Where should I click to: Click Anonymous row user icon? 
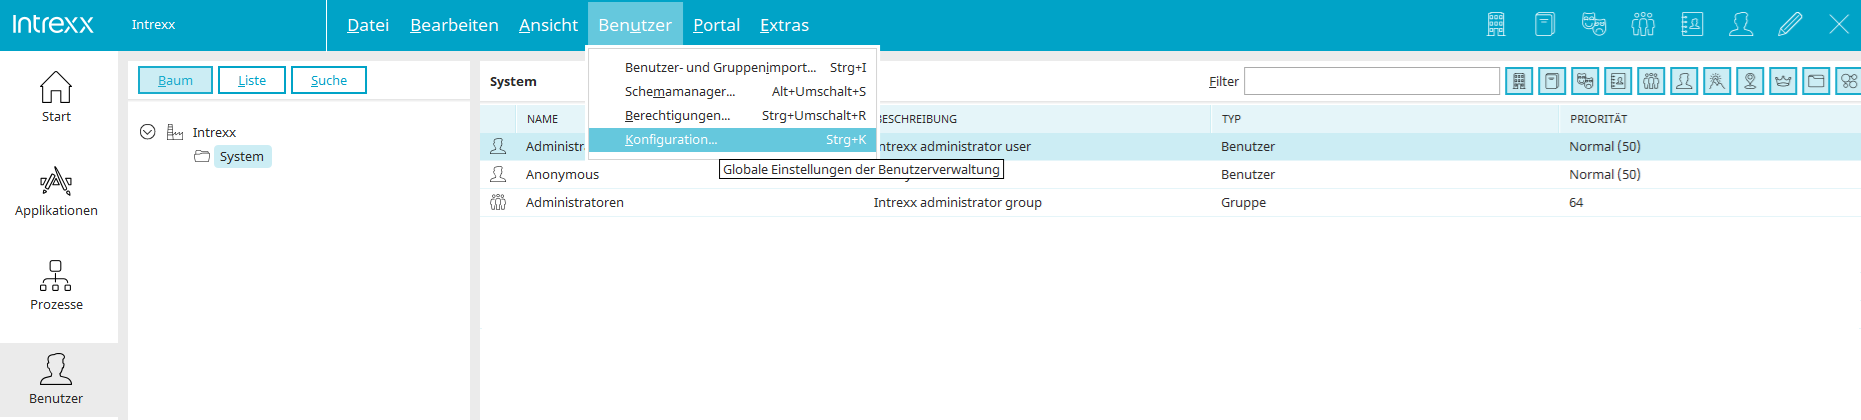coord(498,174)
